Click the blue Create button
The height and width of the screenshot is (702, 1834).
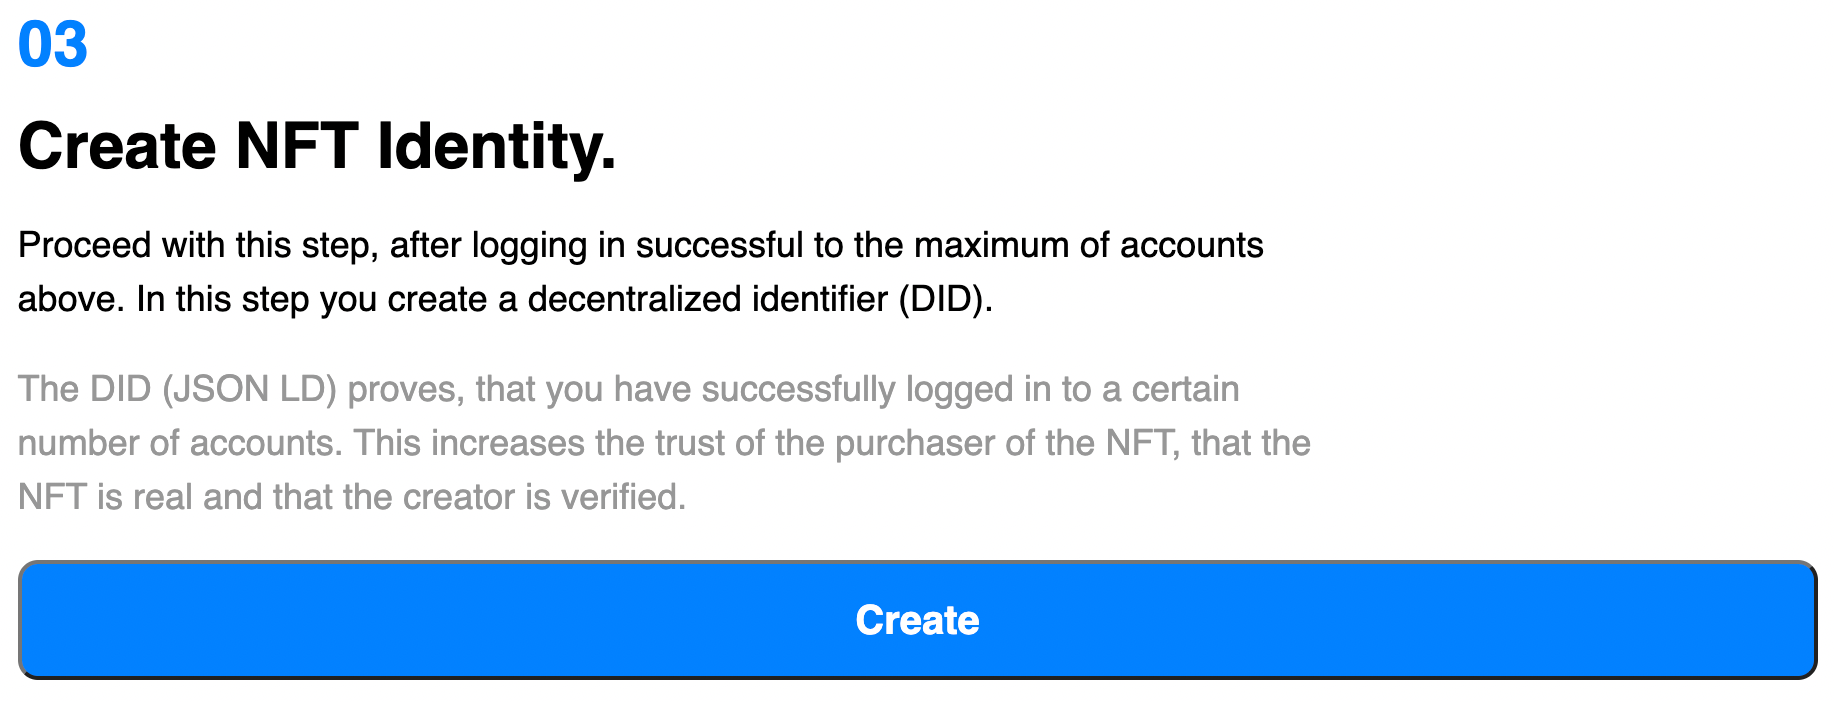(x=917, y=620)
